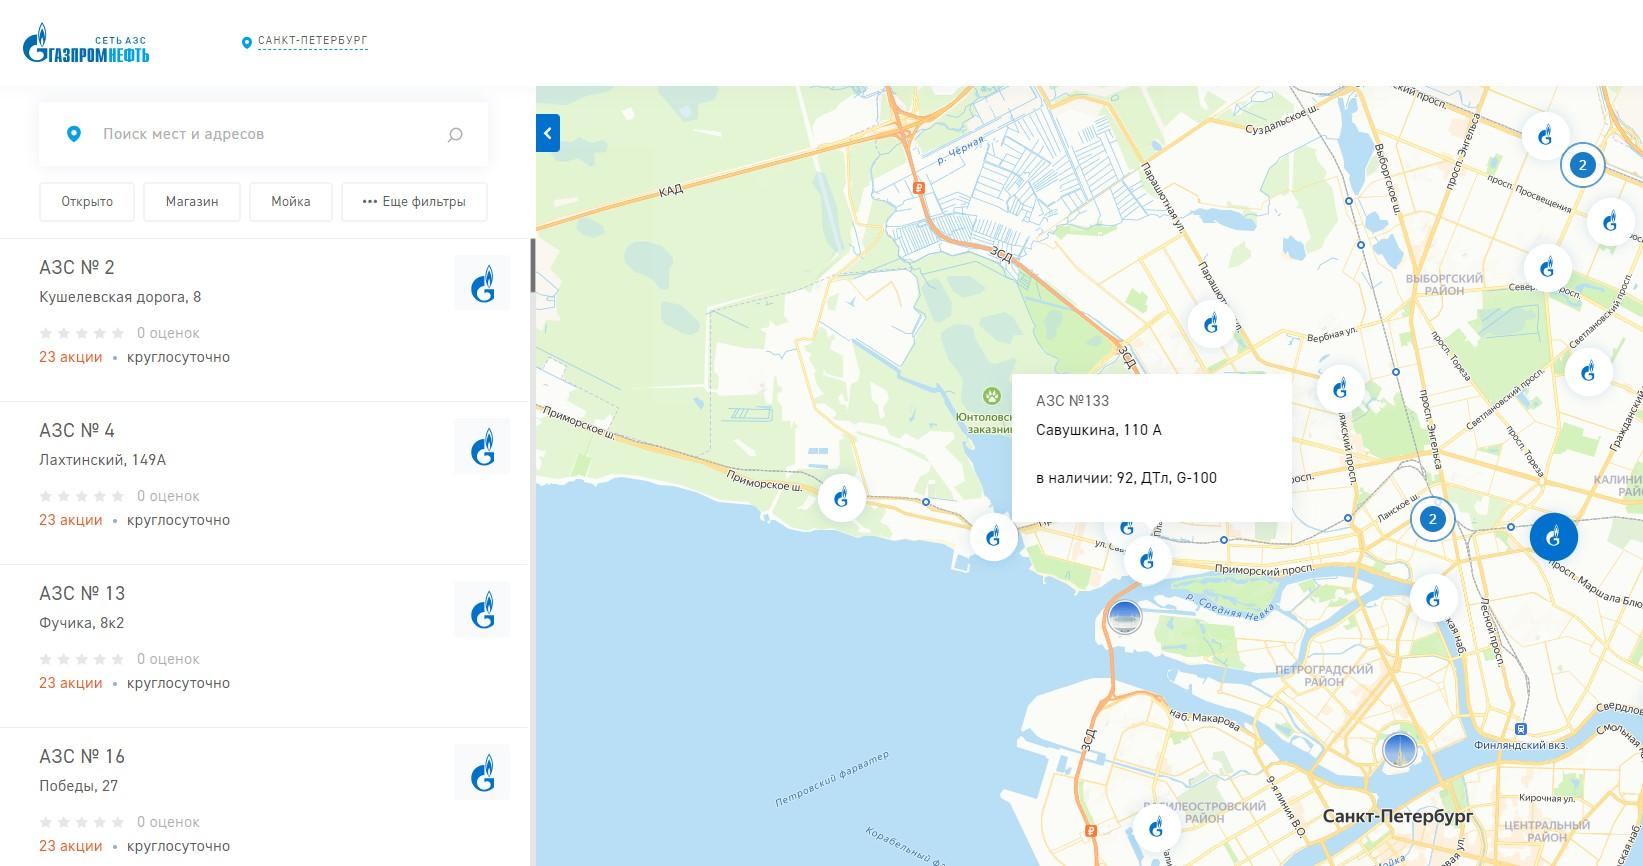
Task: Open the cluster of 2 near просп. Просвещения
Action: (1582, 165)
